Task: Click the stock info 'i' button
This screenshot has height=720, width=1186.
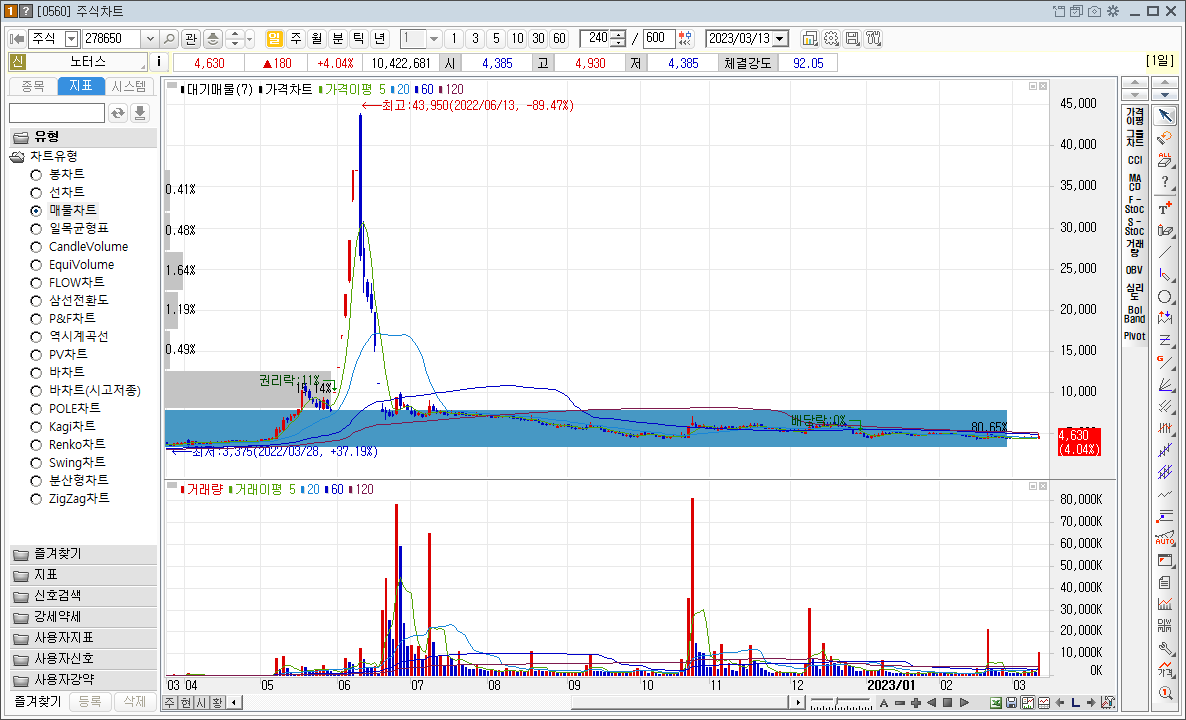Action: pyautogui.click(x=159, y=62)
